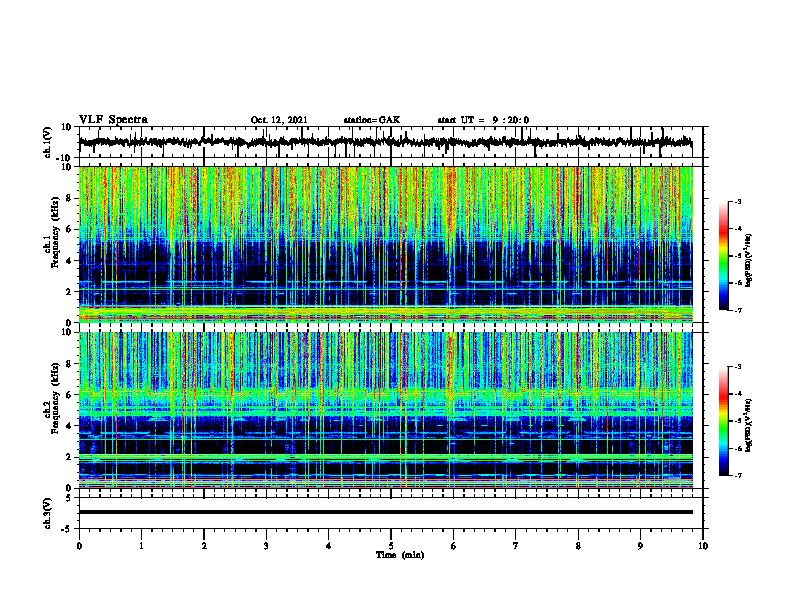Click the time axis tick label "6"
Screen dimensions: 792x612
click(x=454, y=546)
